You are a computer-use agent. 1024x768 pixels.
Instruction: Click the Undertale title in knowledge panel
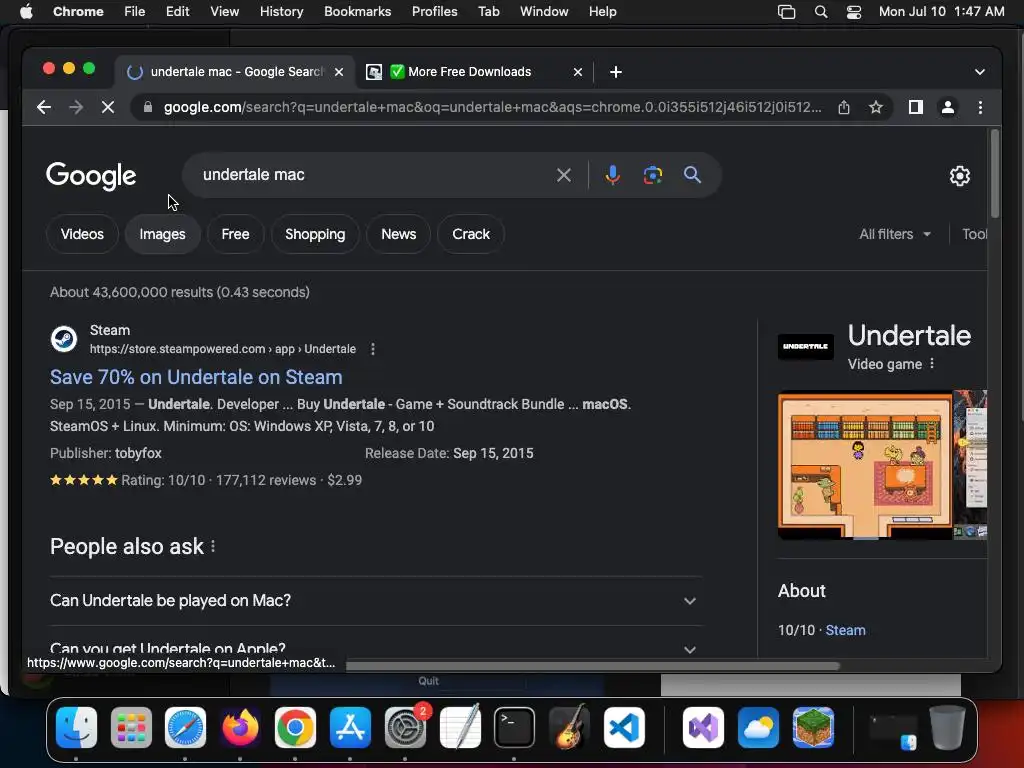click(x=909, y=336)
